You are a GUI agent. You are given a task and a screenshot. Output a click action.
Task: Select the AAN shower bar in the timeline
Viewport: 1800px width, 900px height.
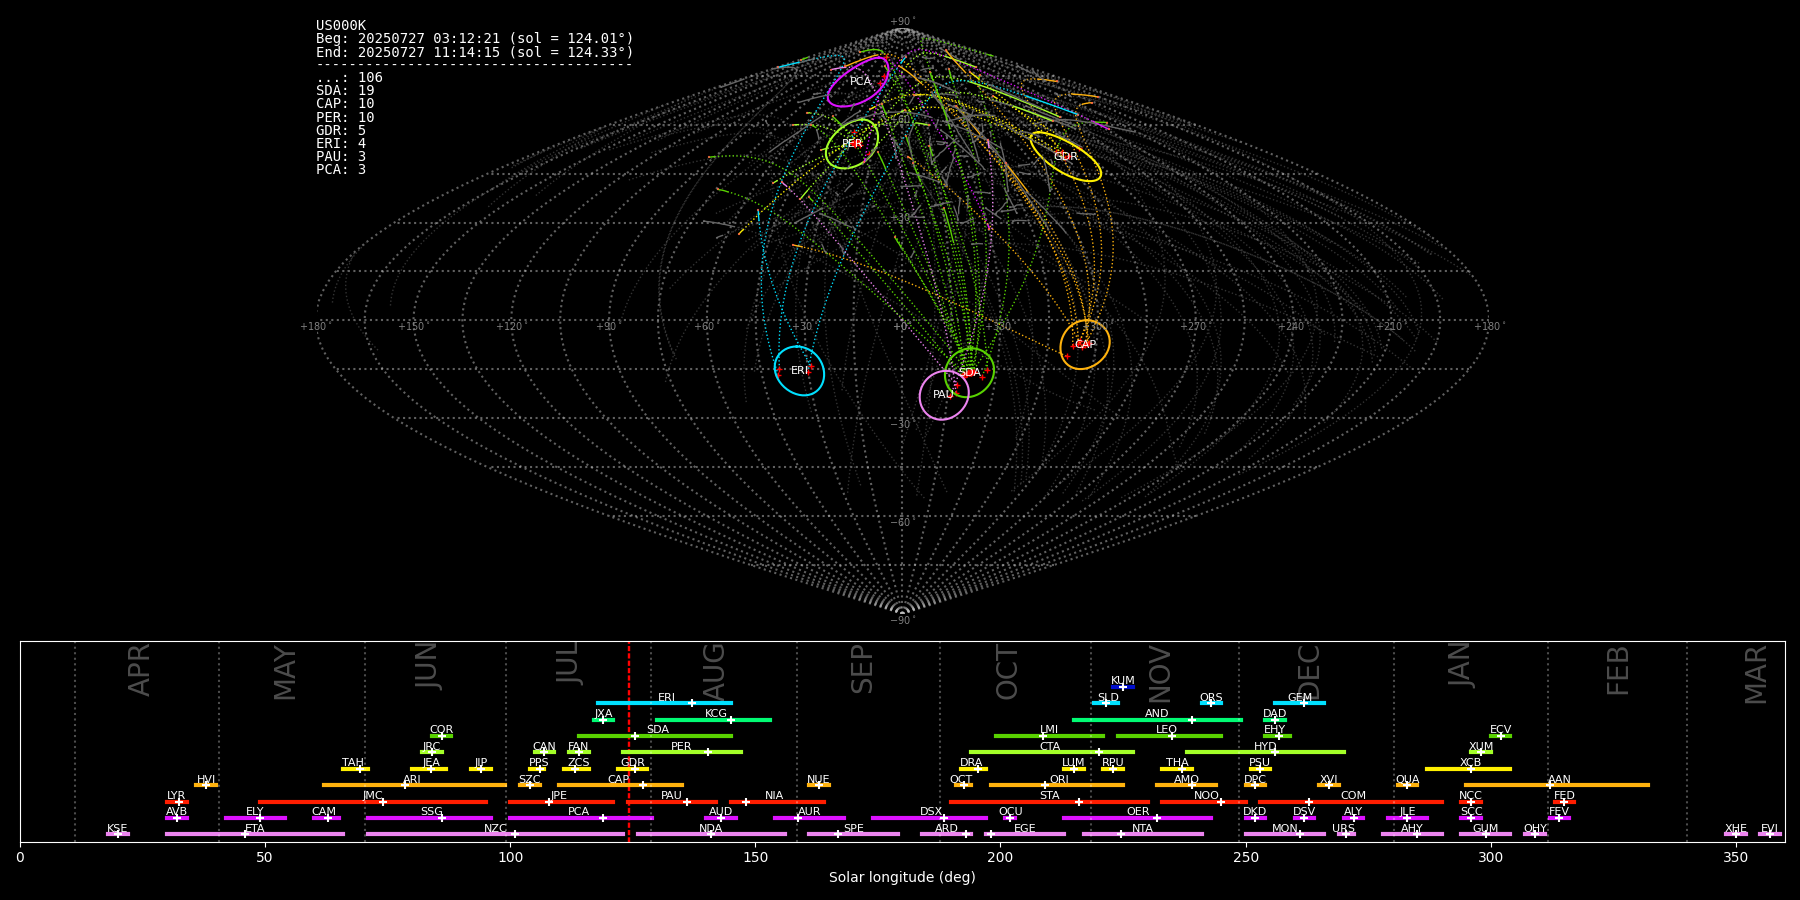coord(1557,785)
